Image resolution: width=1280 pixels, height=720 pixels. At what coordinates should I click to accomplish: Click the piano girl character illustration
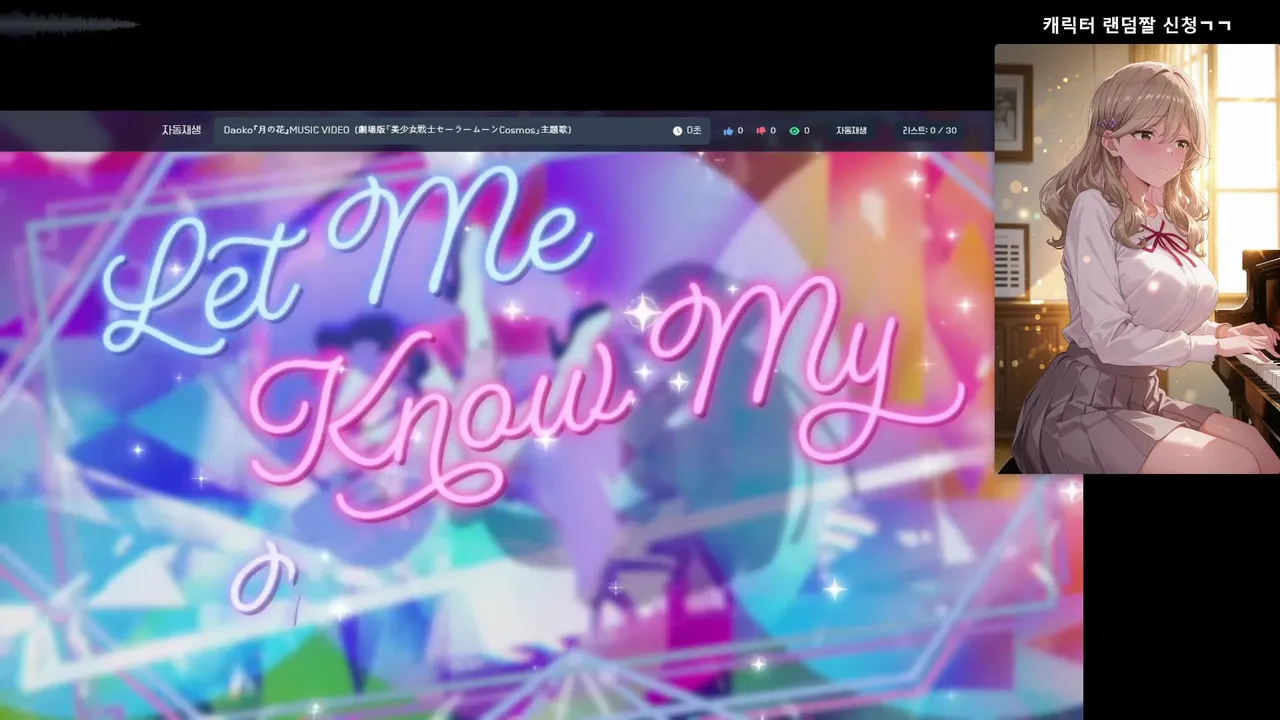tap(1137, 258)
